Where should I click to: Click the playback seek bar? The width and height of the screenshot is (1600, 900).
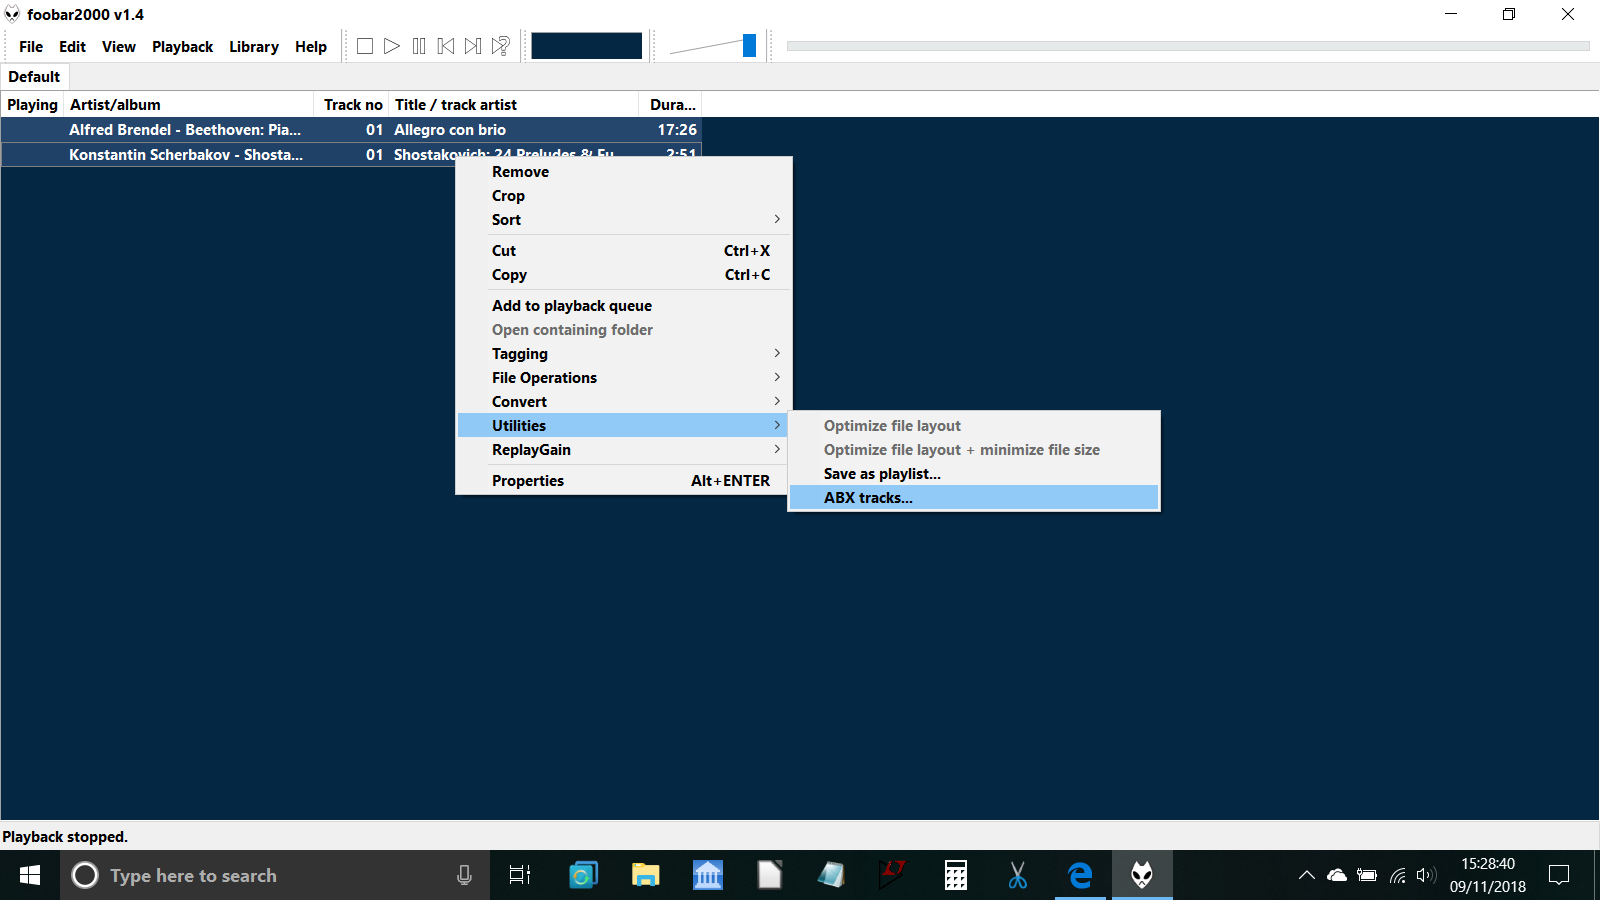pos(1188,46)
